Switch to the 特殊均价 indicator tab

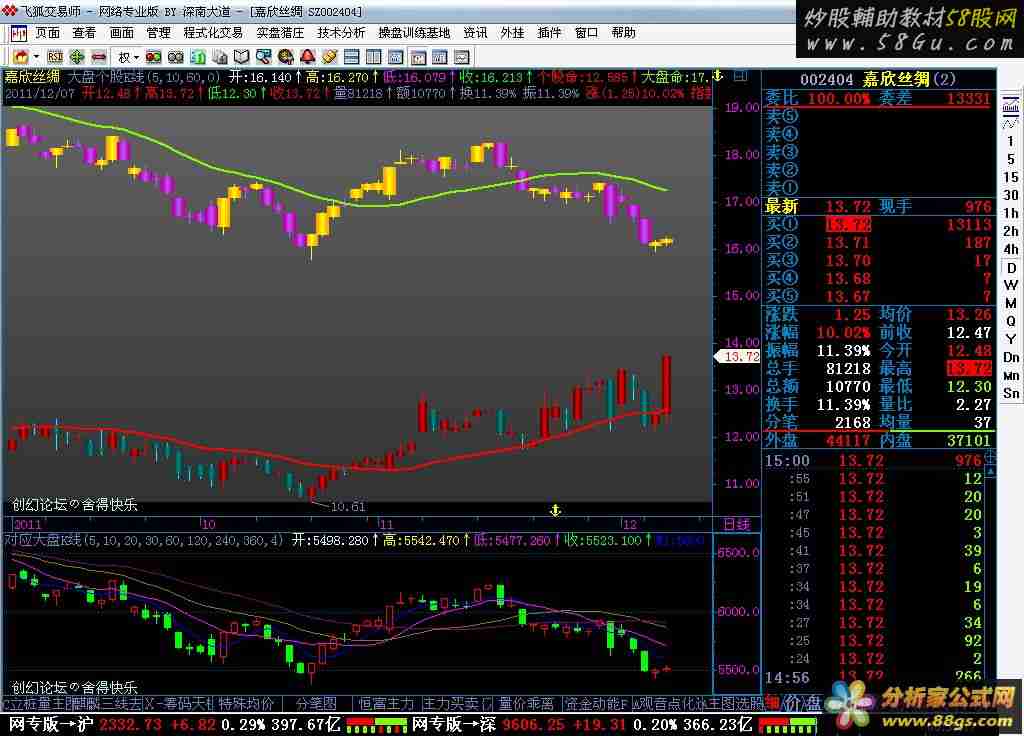246,704
